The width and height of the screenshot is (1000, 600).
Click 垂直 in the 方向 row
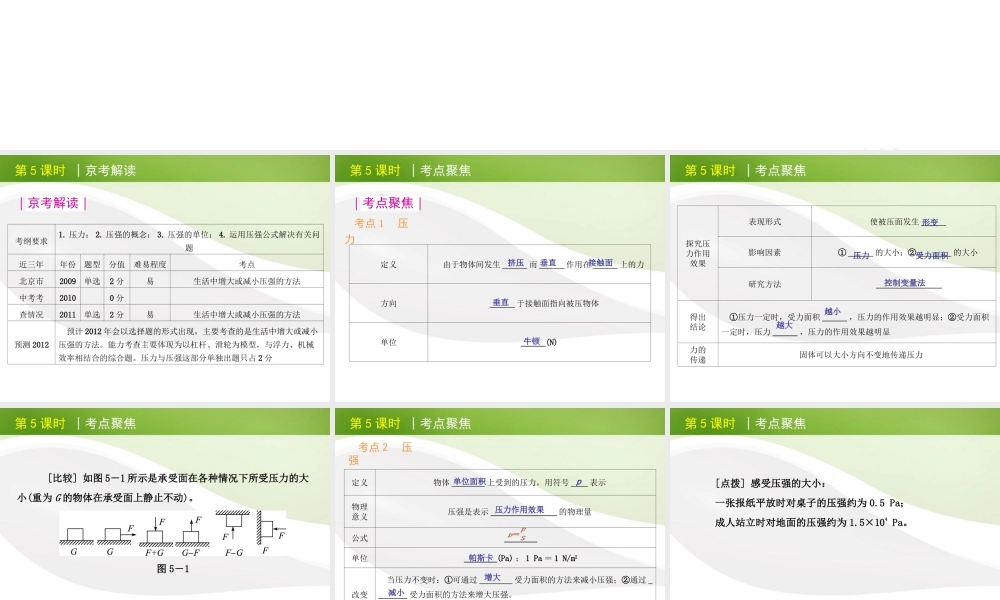click(501, 302)
